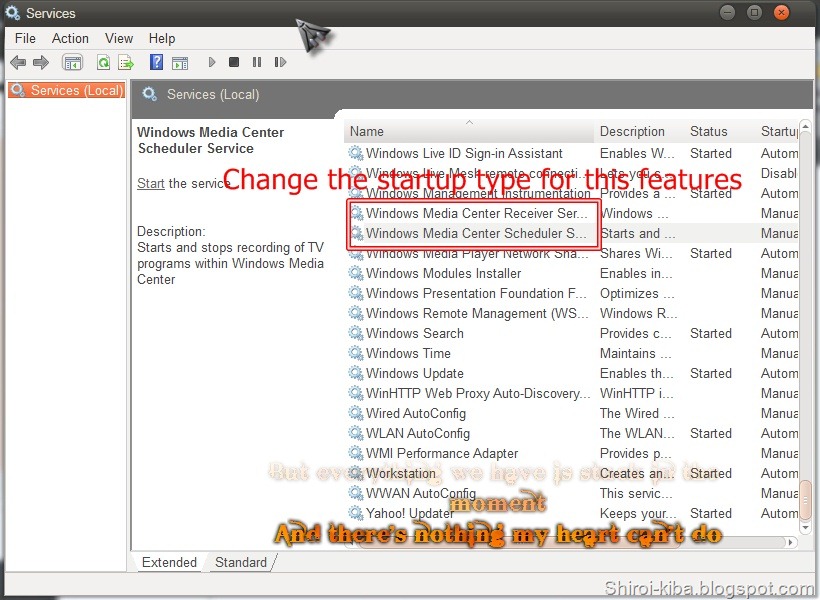
Task: Select Windows Live ID Sign-in Assistant row
Action: tap(573, 153)
